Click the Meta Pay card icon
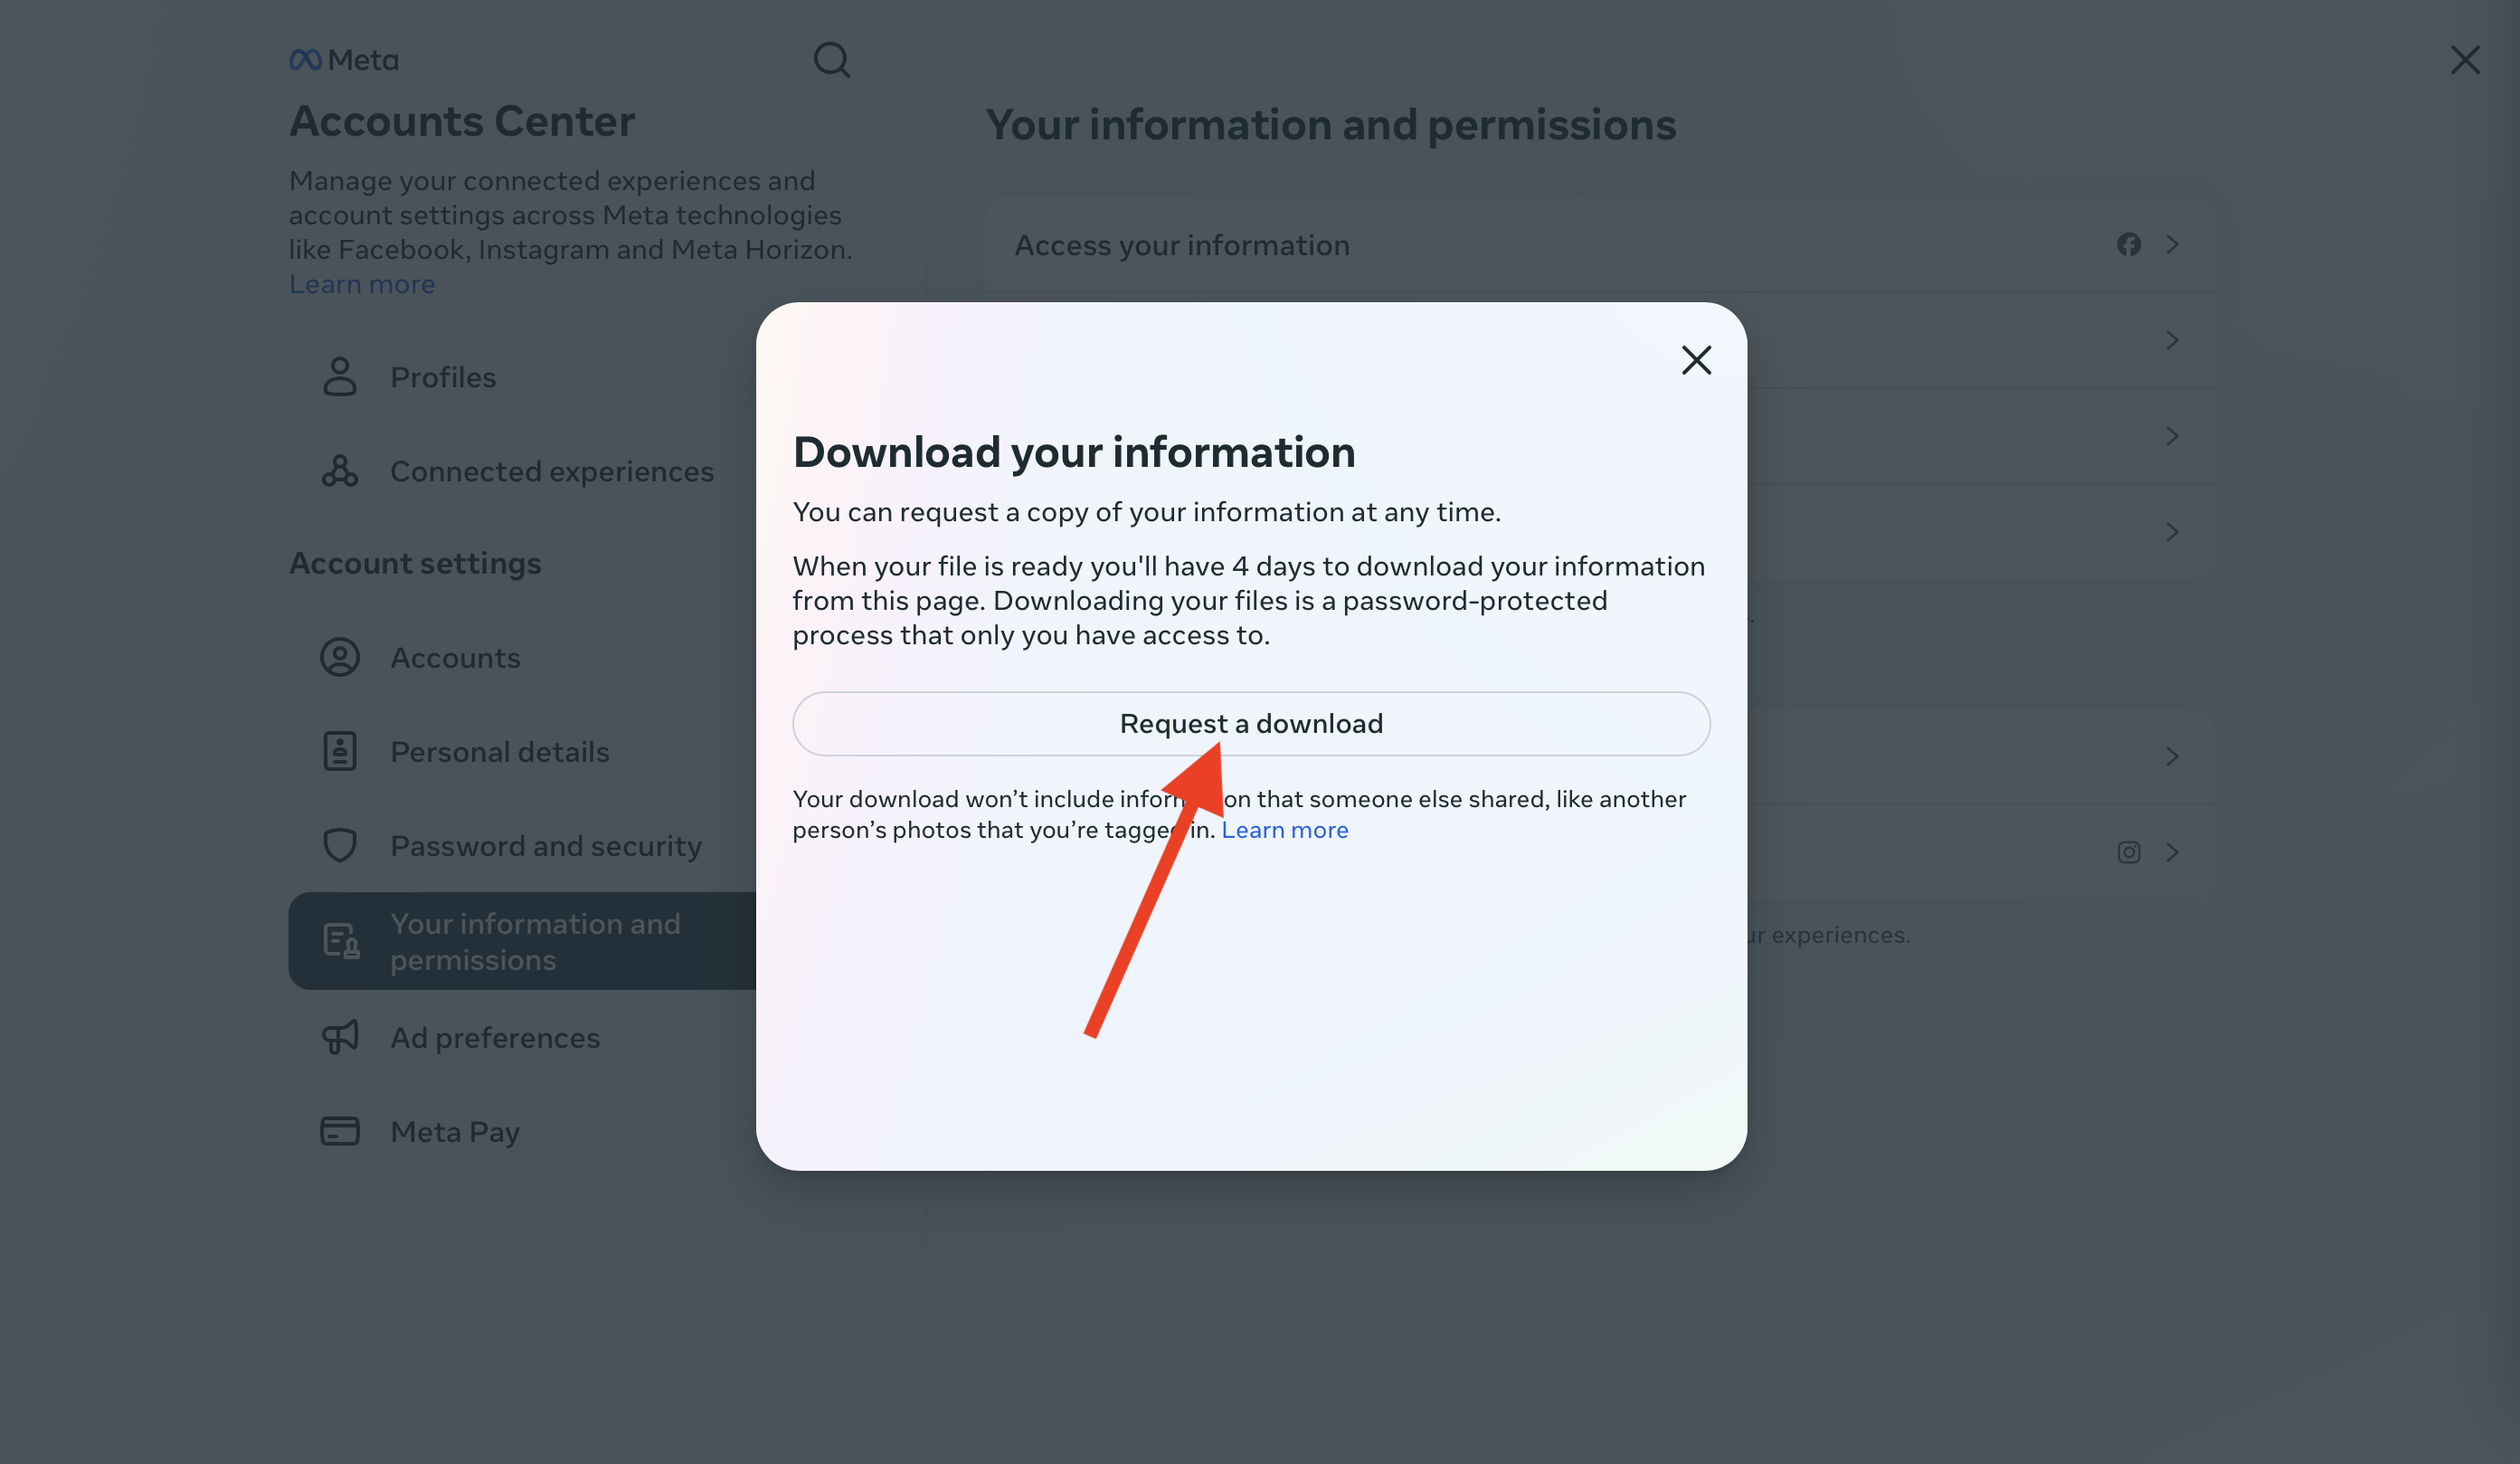The width and height of the screenshot is (2520, 1464). (x=340, y=1131)
